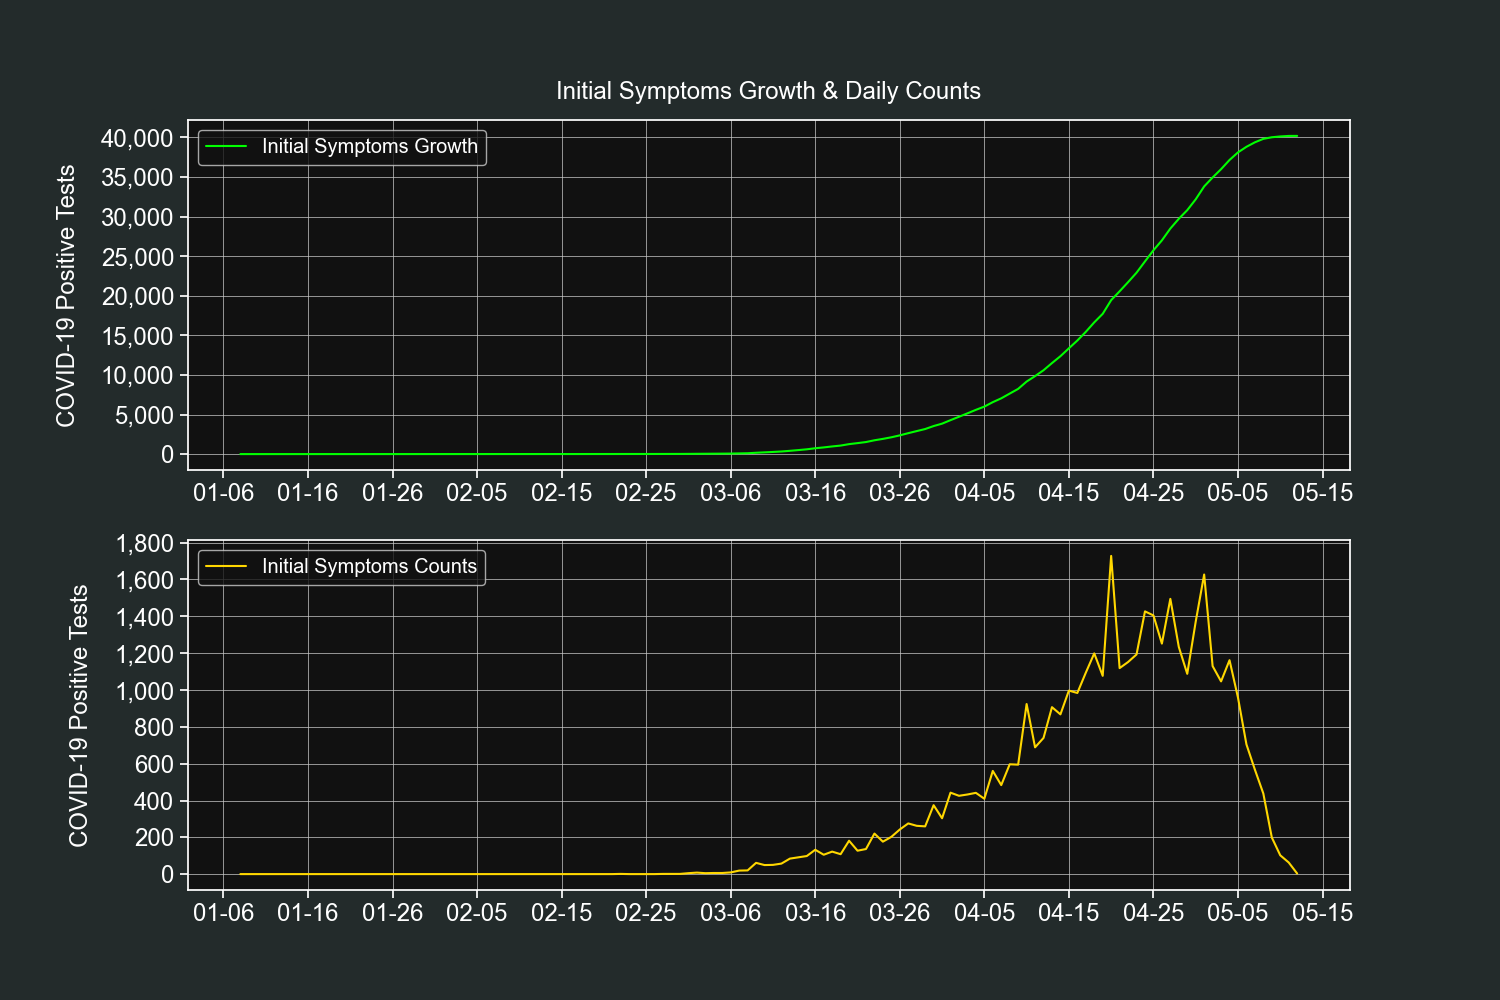
Task: Click the 01-26 date under the counts chart
Action: pyautogui.click(x=392, y=913)
